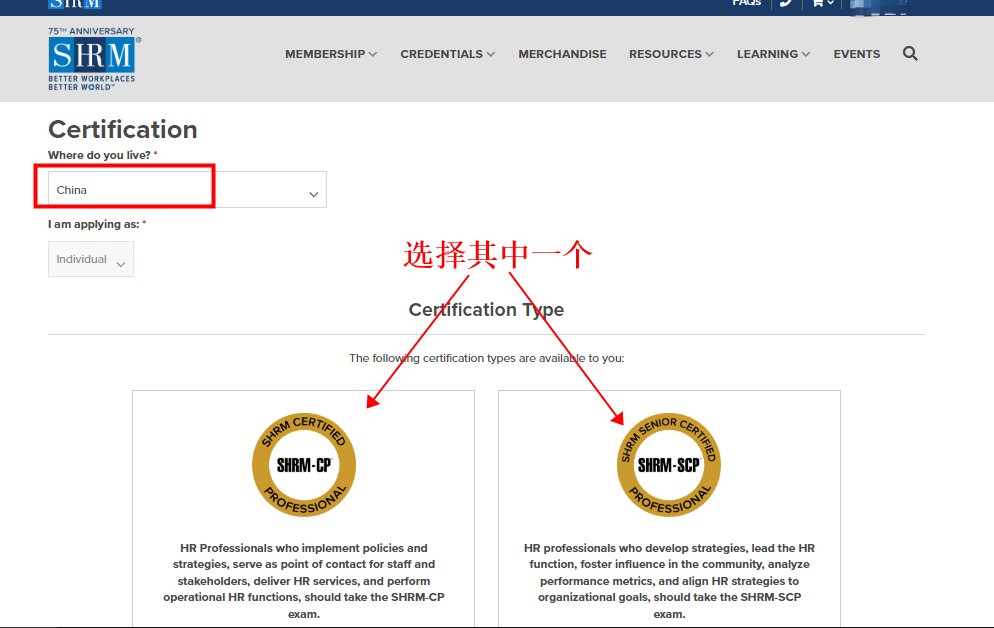Click the phone contact icon

click(x=786, y=3)
